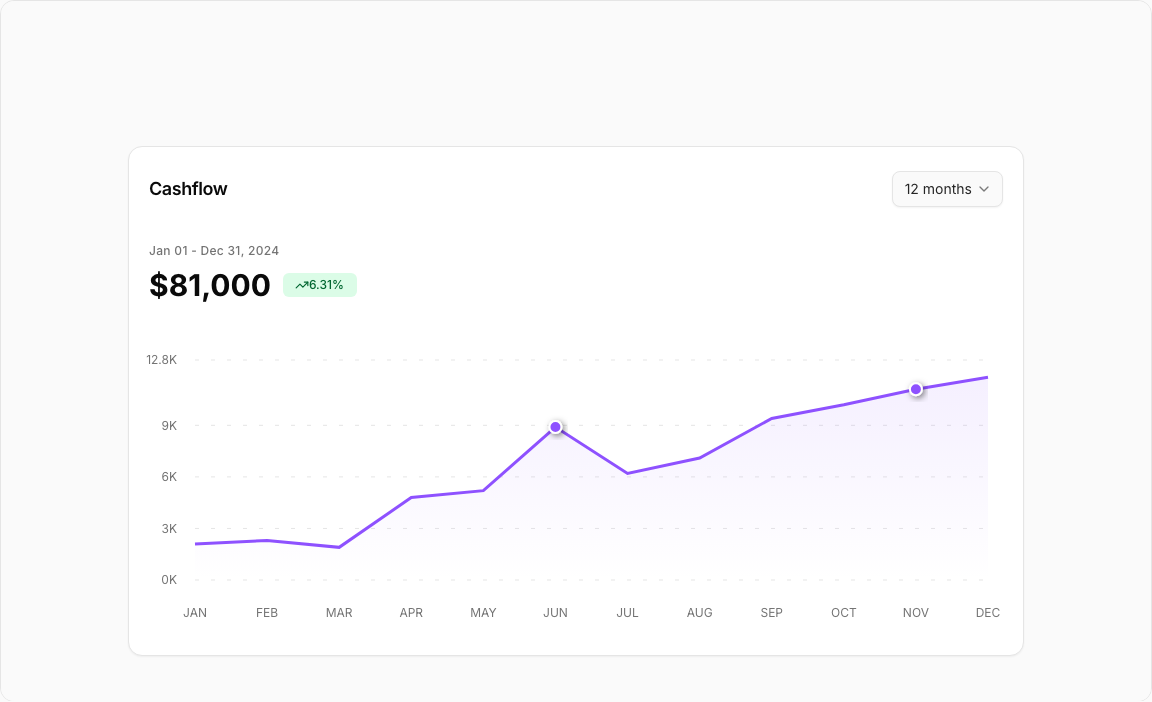
Task: Click the 6.31% growth percentage text
Action: click(326, 285)
